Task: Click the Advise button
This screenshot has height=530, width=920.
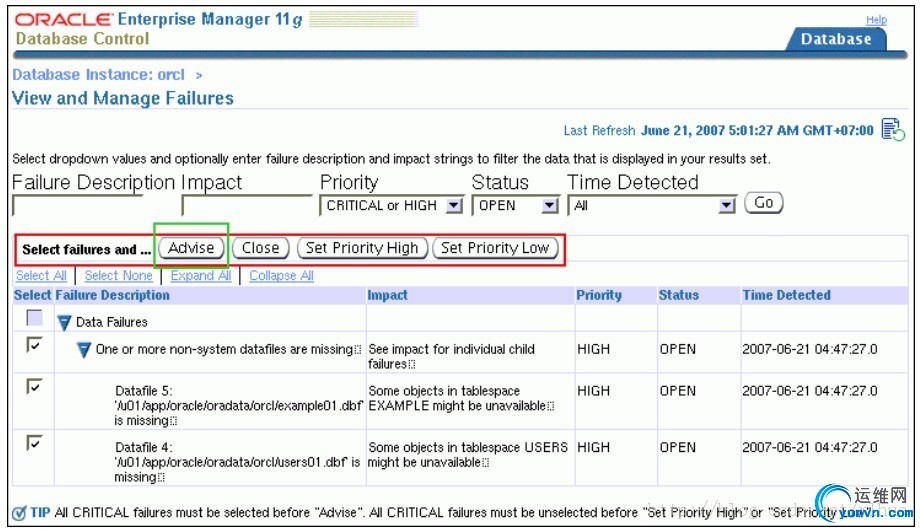Action: (x=191, y=248)
